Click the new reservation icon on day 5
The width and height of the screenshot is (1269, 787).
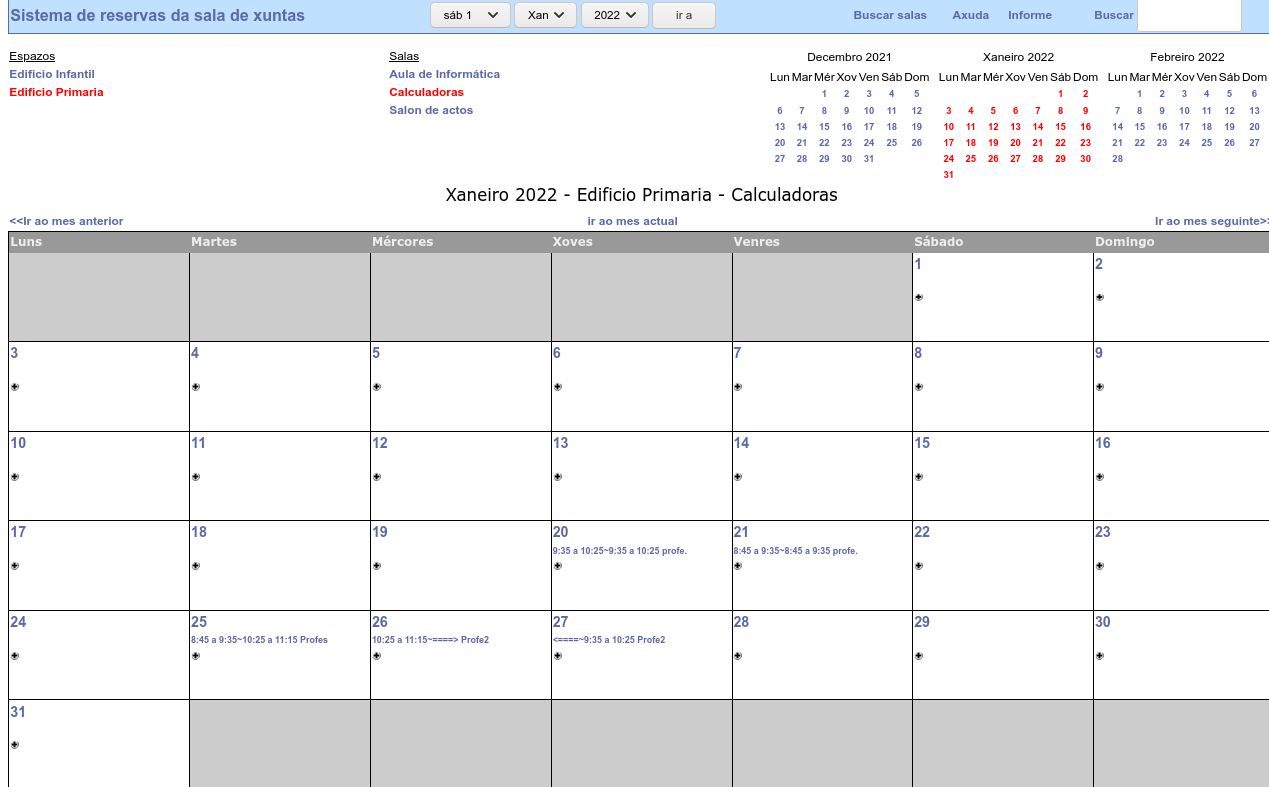pyautogui.click(x=376, y=387)
